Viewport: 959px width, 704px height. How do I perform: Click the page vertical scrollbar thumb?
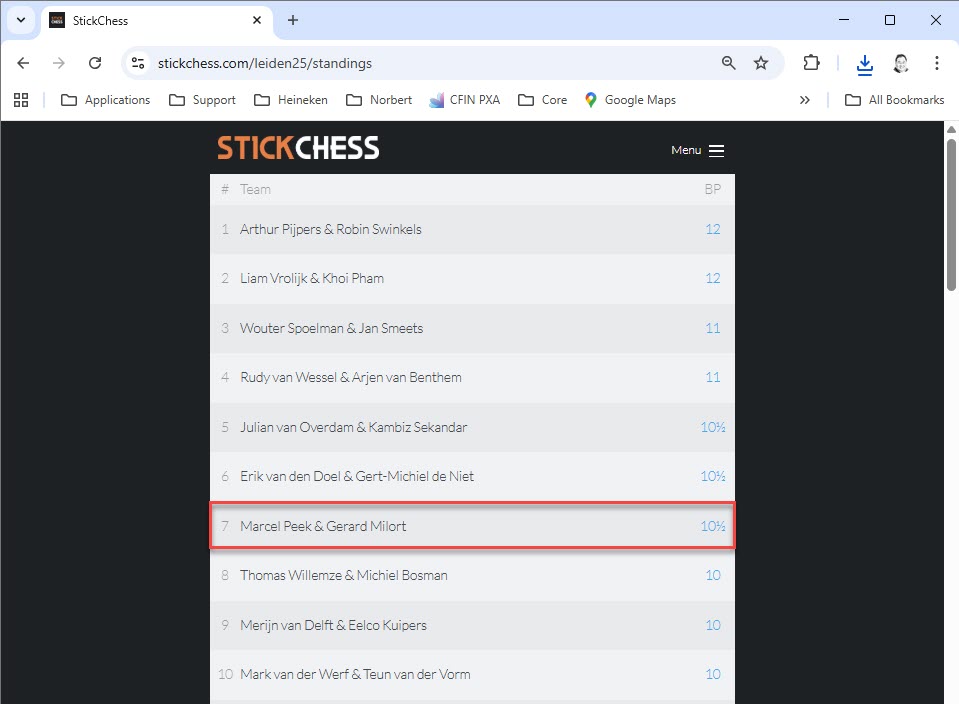(951, 214)
